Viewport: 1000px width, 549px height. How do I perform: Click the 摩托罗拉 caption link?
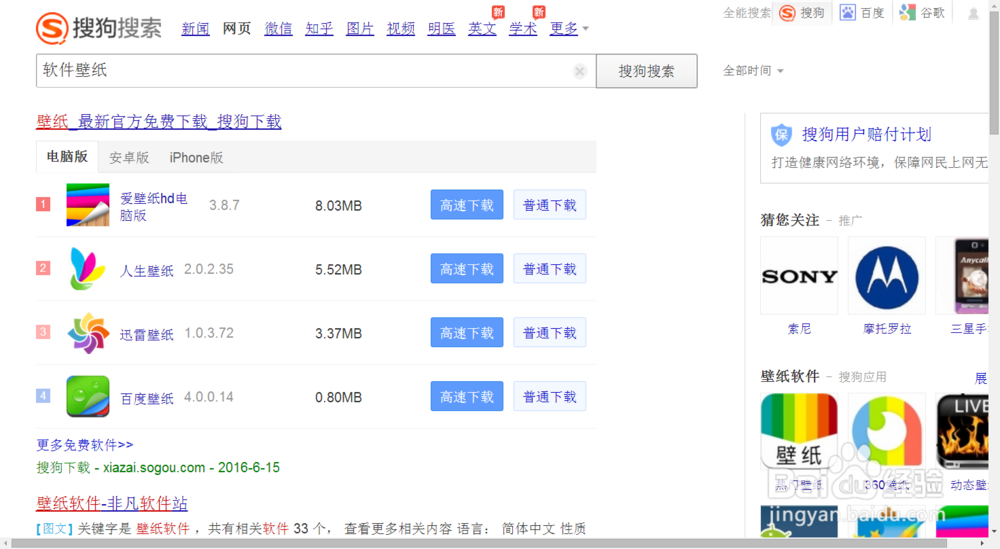pos(886,328)
